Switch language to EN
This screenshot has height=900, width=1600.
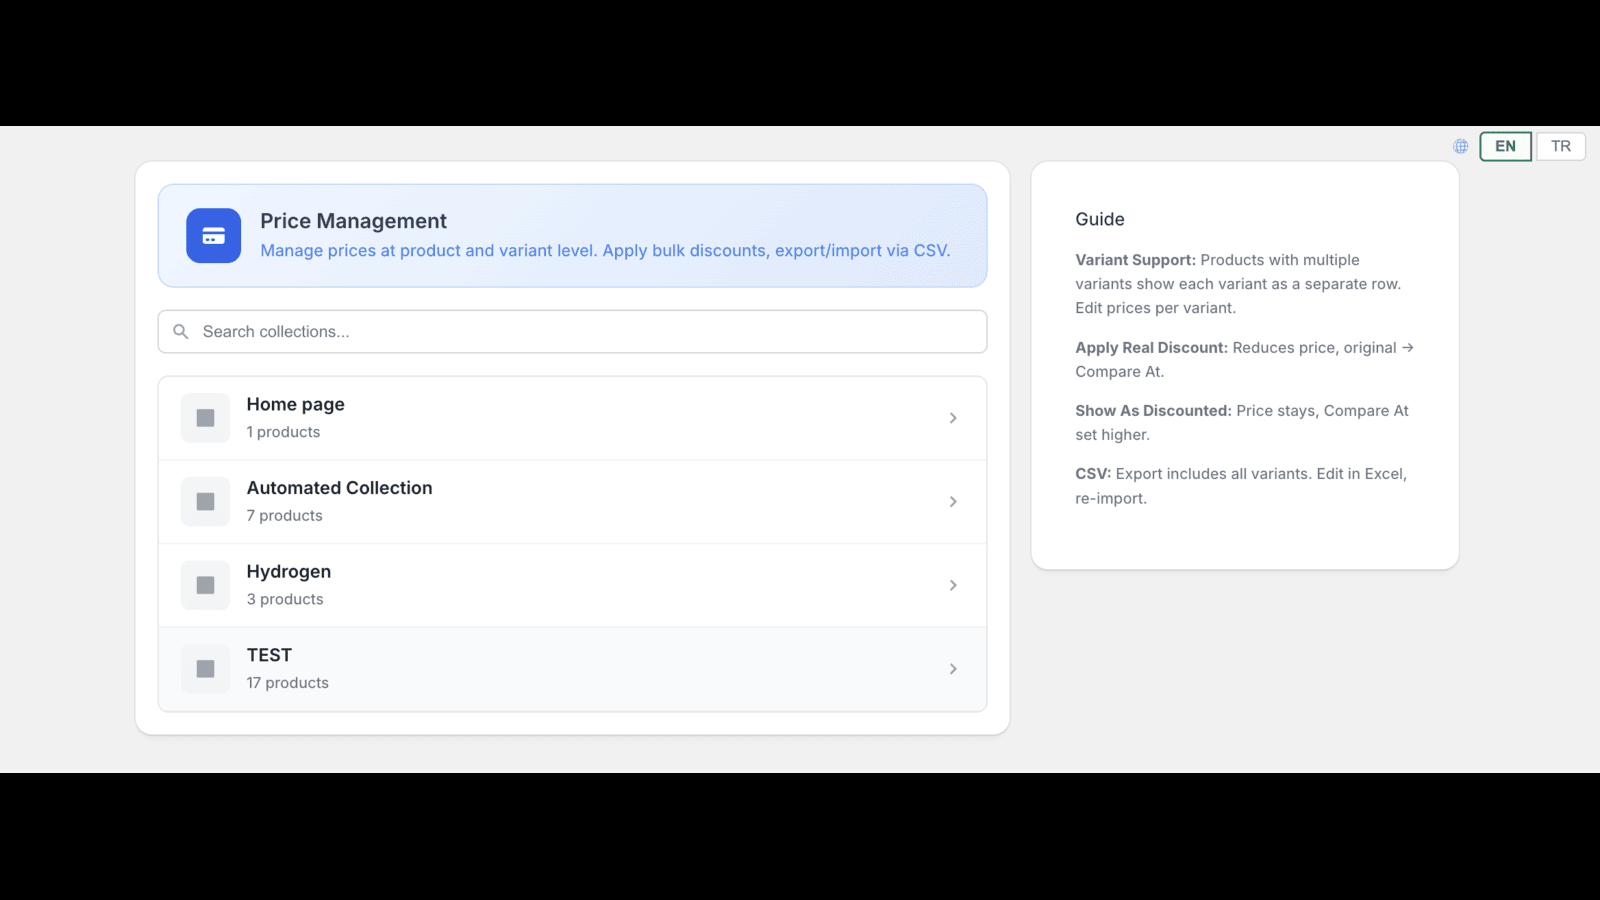[1505, 146]
